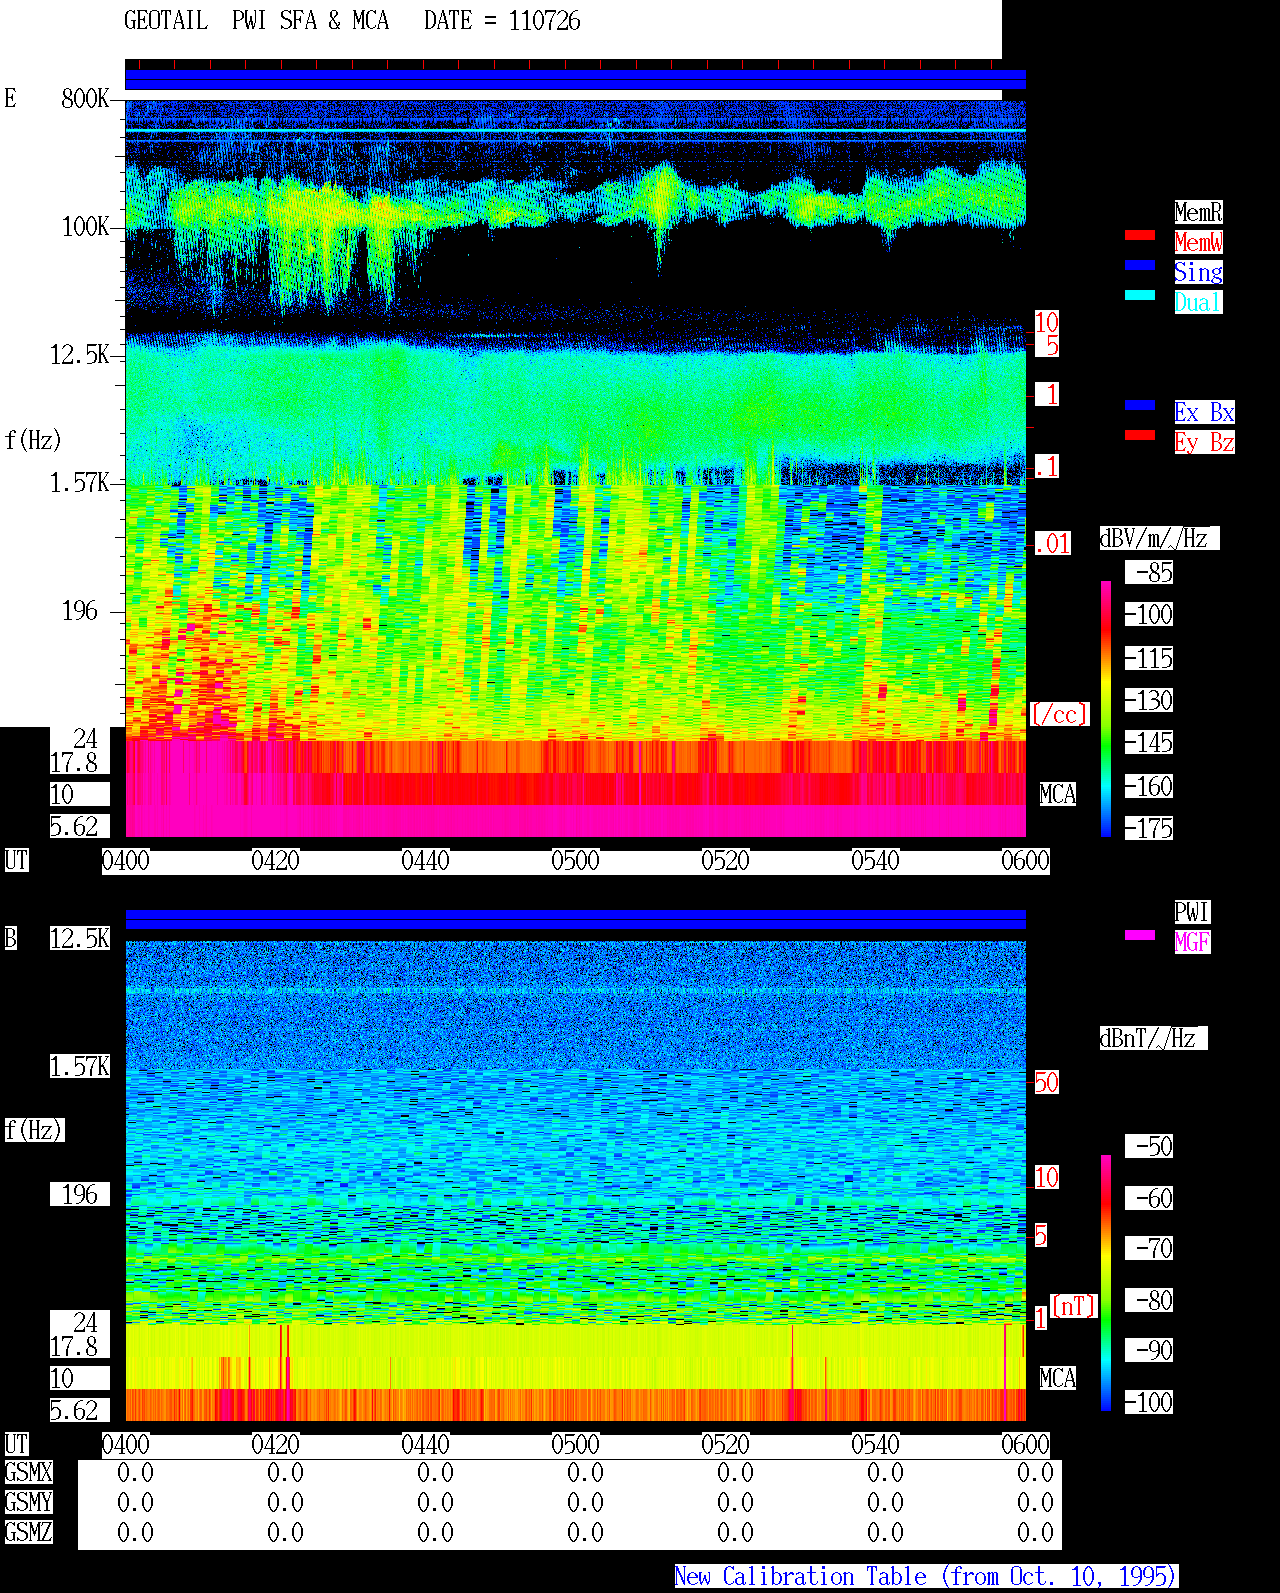Click the 12.5K label on the E panel
The image size is (1280, 1593).
(x=80, y=354)
